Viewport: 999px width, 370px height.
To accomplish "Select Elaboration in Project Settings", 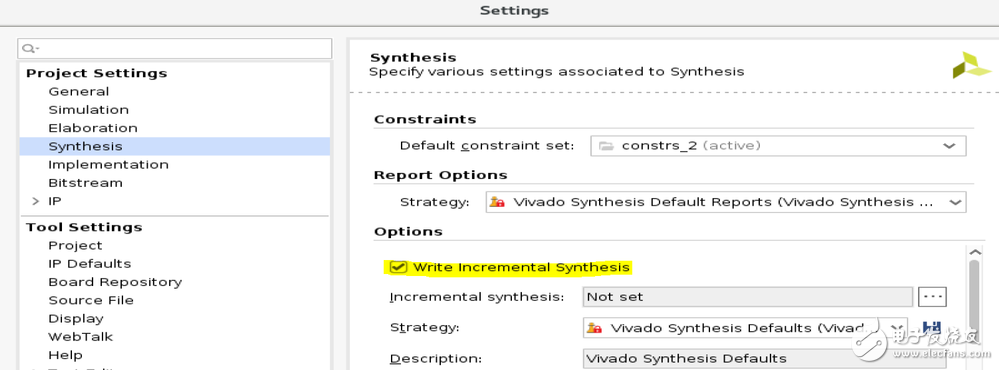I will pos(93,128).
